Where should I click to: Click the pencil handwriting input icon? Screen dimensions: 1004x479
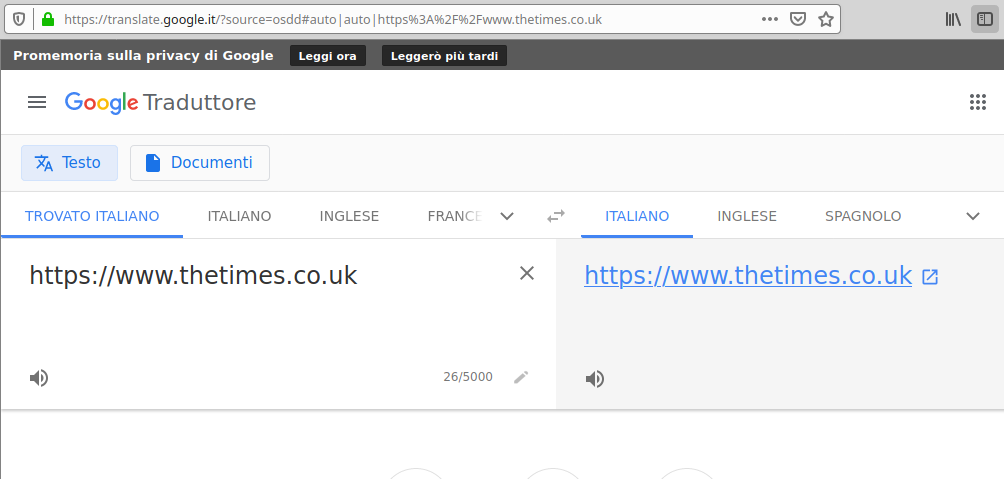pos(521,377)
